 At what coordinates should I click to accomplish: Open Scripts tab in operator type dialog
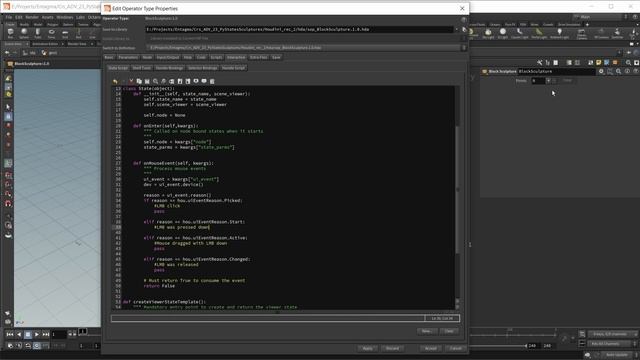pyautogui.click(x=216, y=58)
